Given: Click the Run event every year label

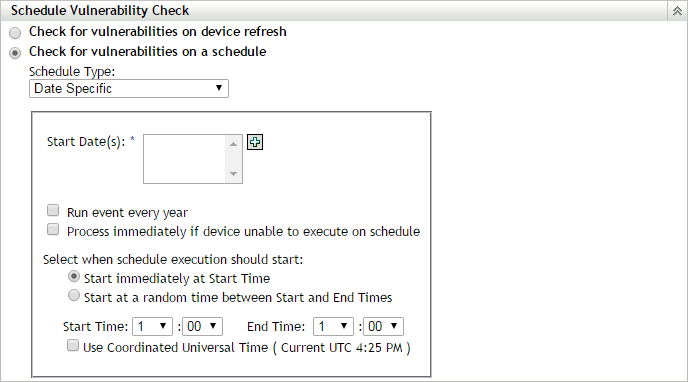Looking at the screenshot, I should 127,213.
